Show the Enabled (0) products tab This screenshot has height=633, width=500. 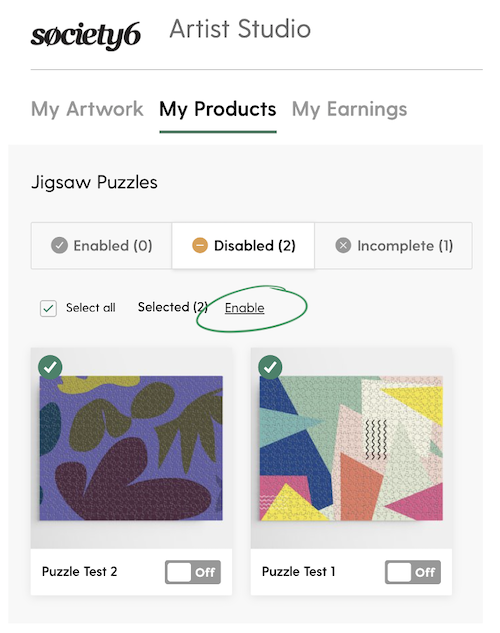tap(101, 245)
